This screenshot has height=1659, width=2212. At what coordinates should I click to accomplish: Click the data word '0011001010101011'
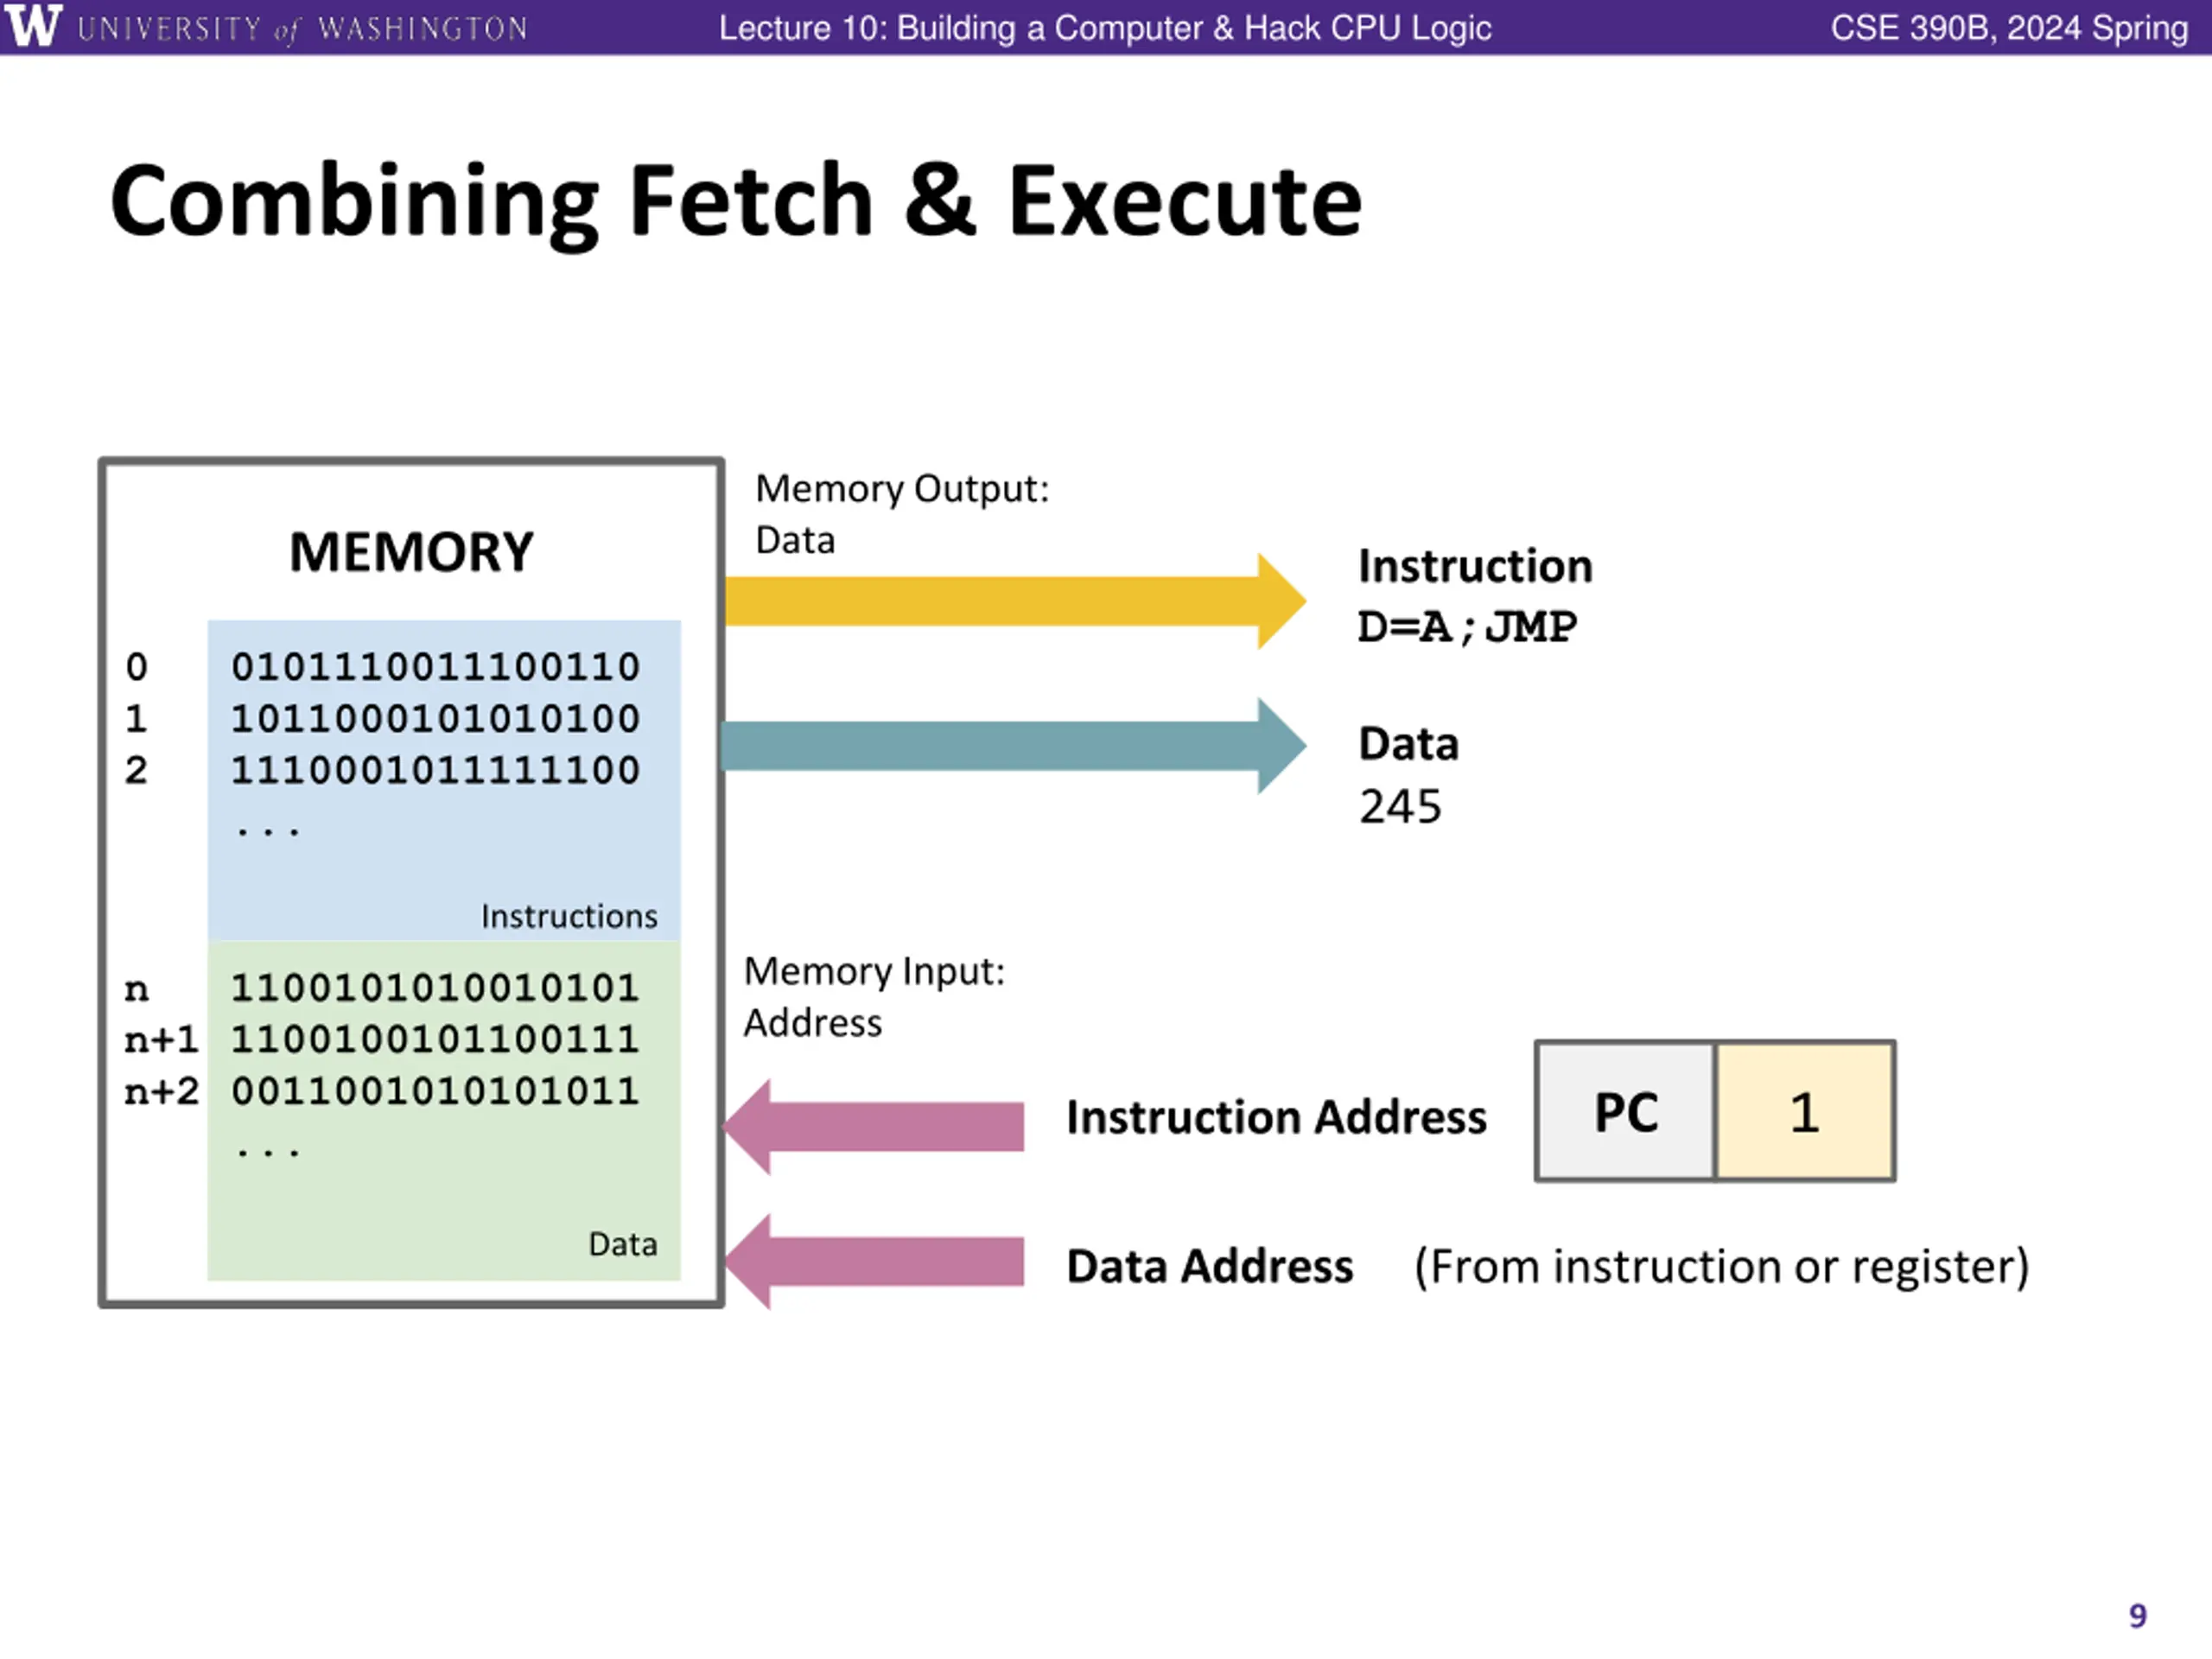click(x=435, y=1091)
